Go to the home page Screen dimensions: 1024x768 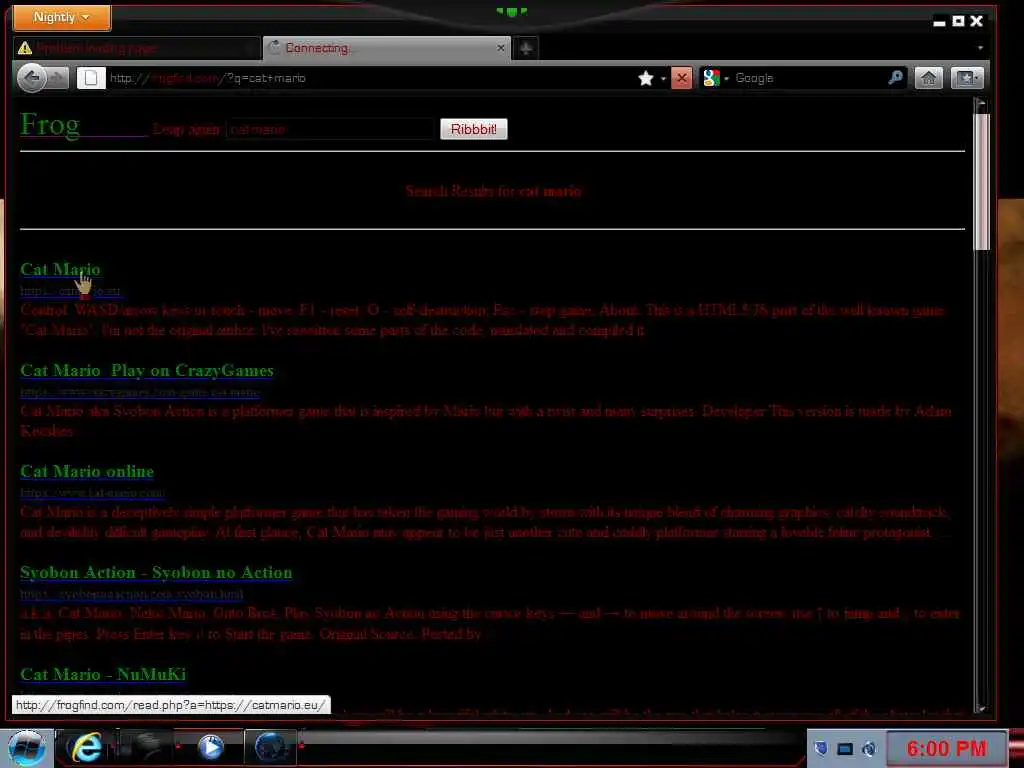[x=928, y=78]
